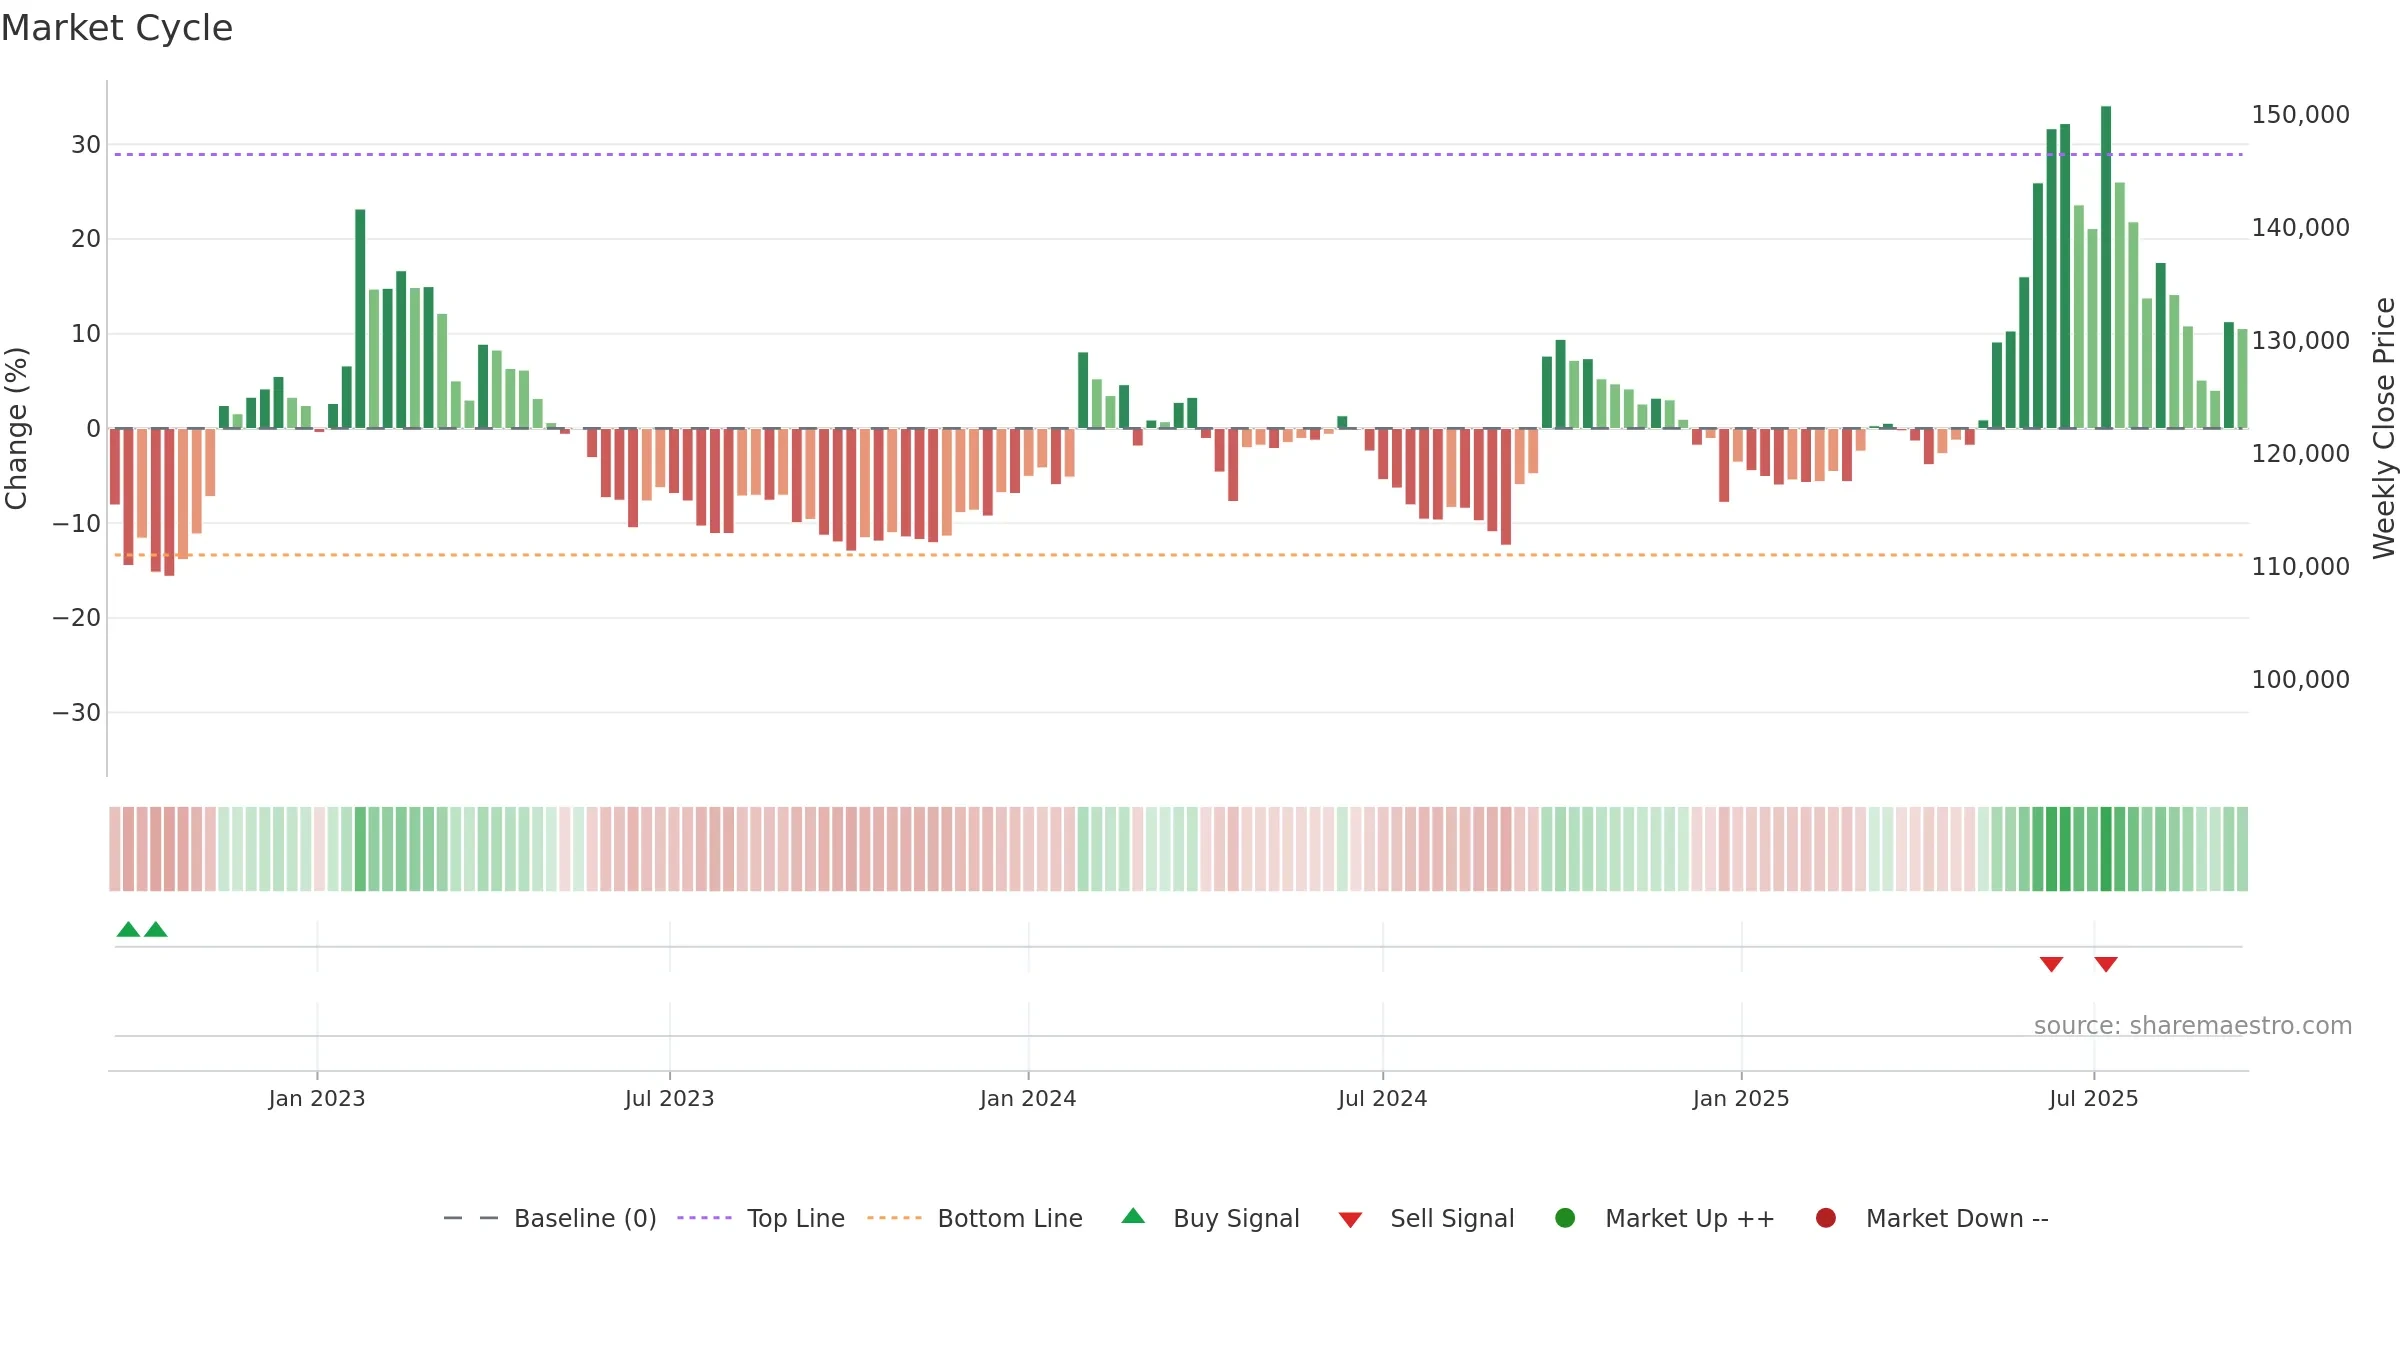Click the 100,000 price axis tick
The image size is (2400, 1350).
point(2300,680)
